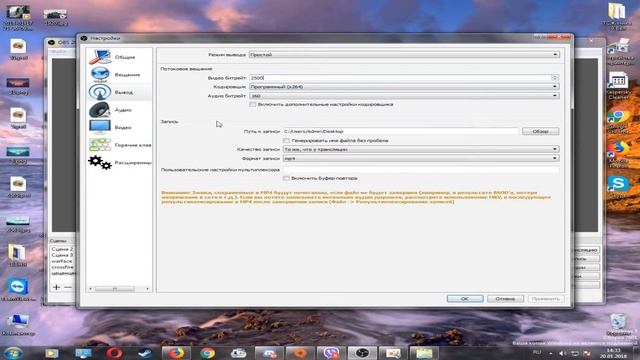This screenshot has height=360, width=640.
Task: Open the Видео (Video) settings section
Action: [x=119, y=127]
